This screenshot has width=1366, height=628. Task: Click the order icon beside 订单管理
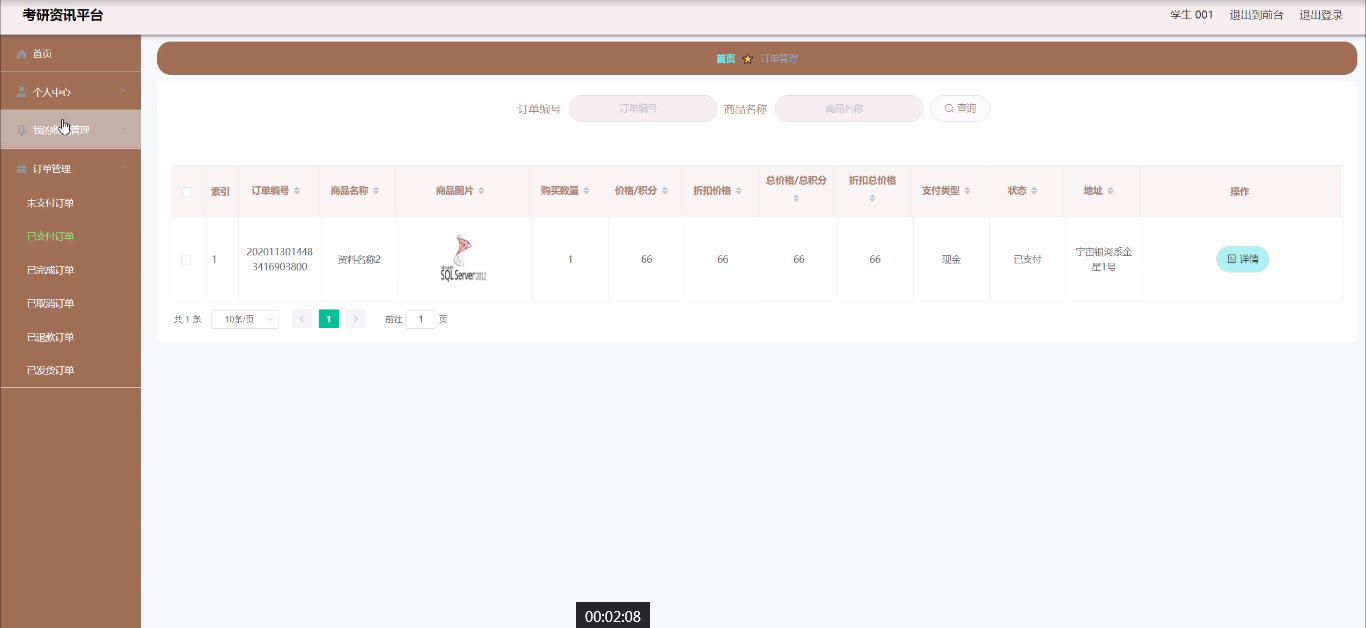click(21, 169)
